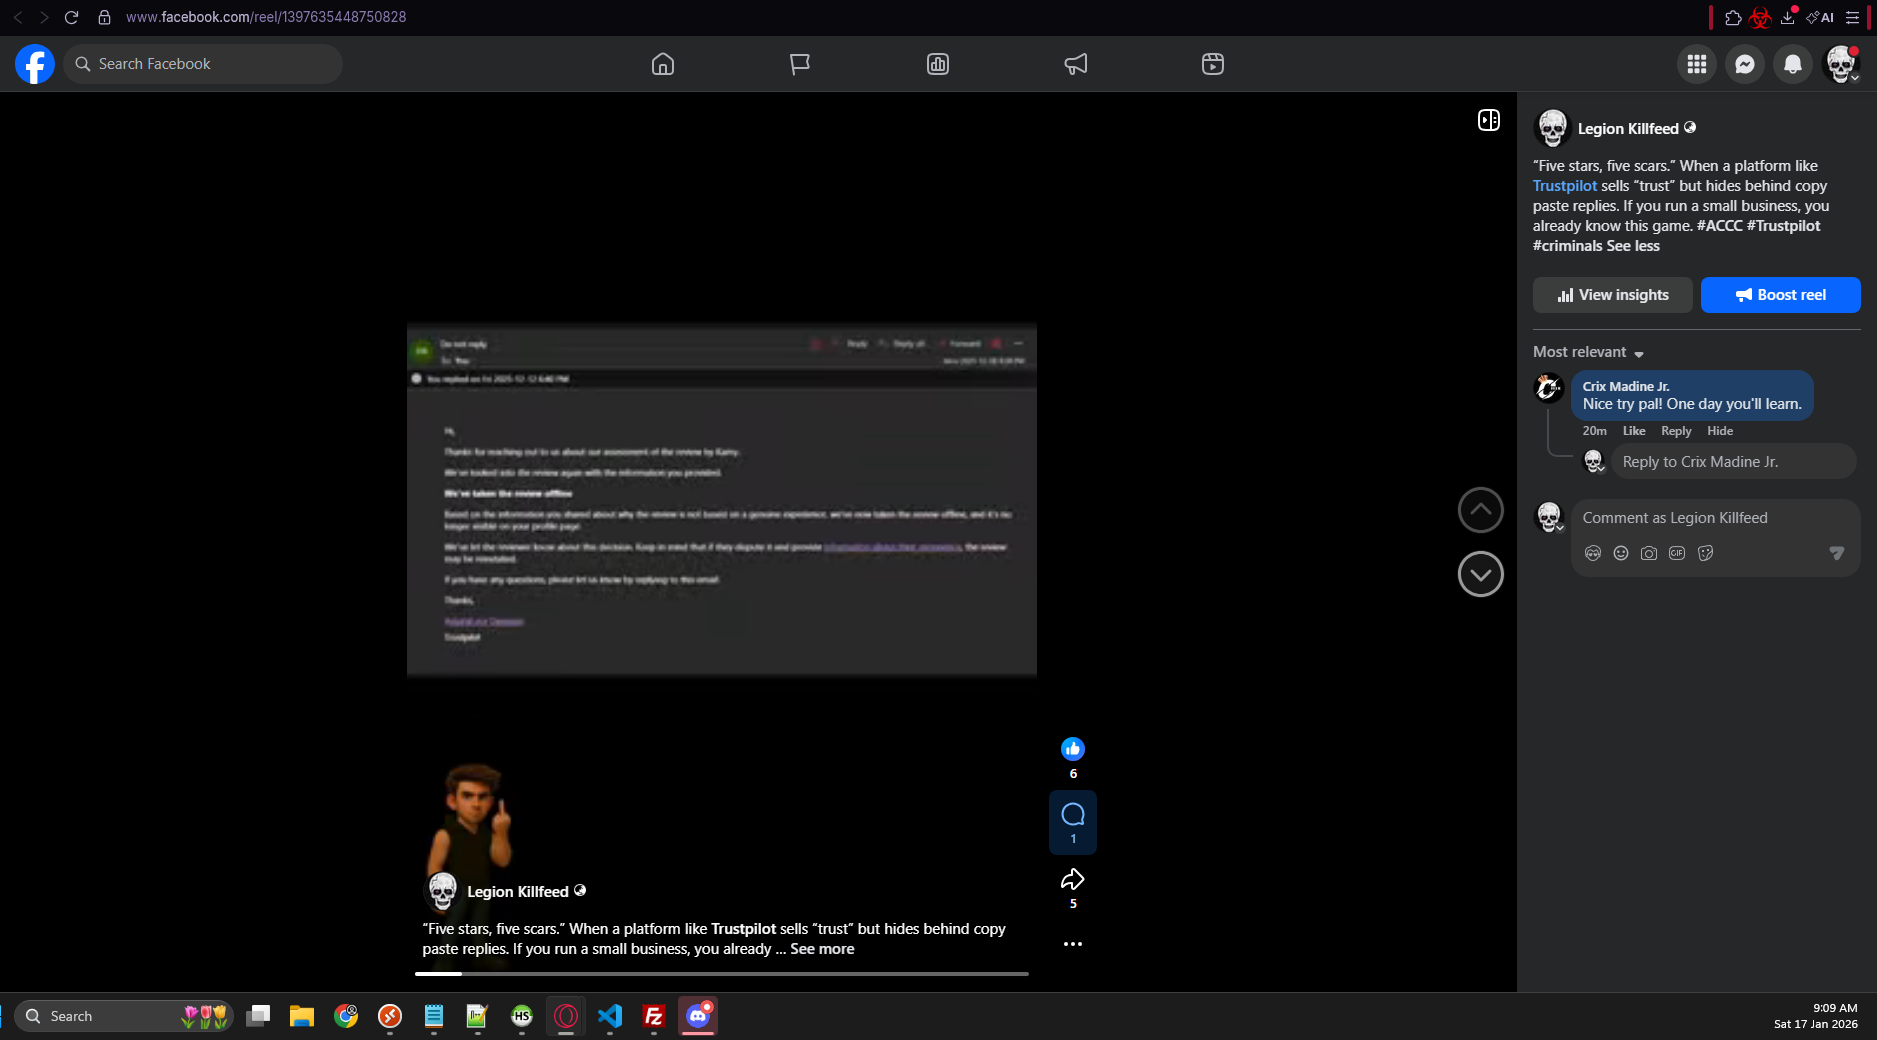
Task: Hide Crix Madine Jr.'s comment
Action: pyautogui.click(x=1720, y=431)
